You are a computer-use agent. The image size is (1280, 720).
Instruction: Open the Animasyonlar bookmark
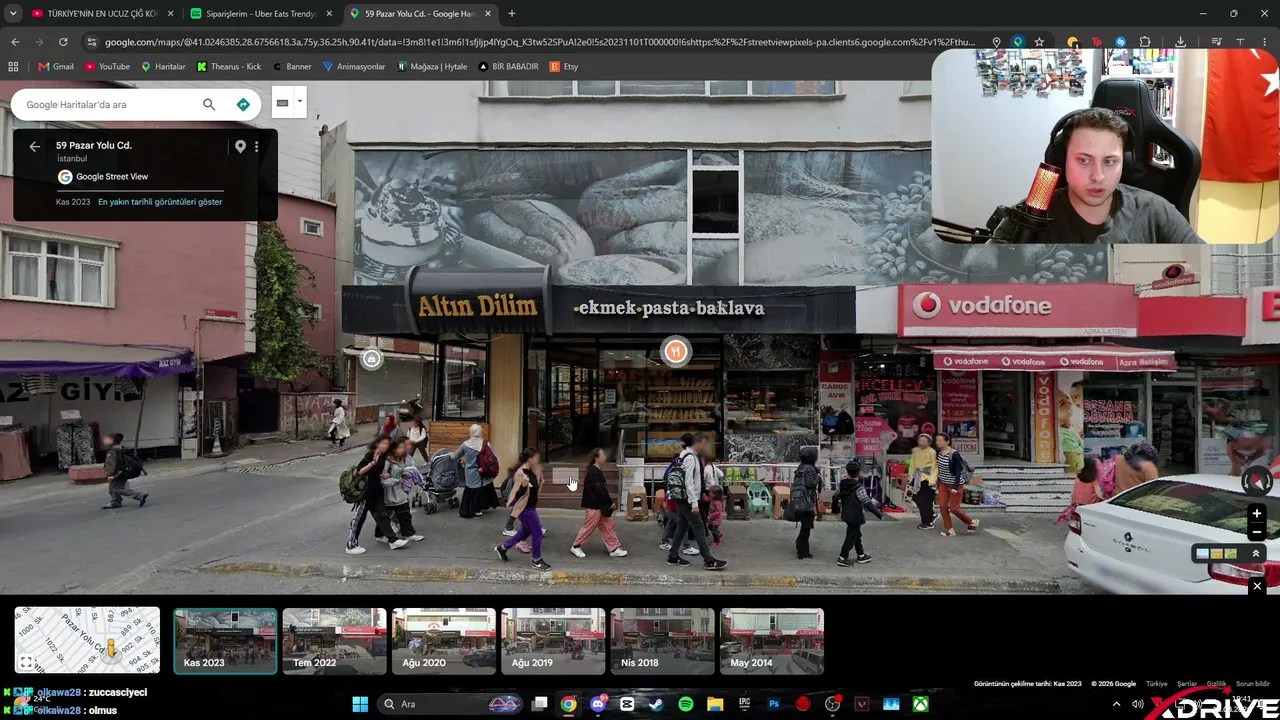[354, 67]
